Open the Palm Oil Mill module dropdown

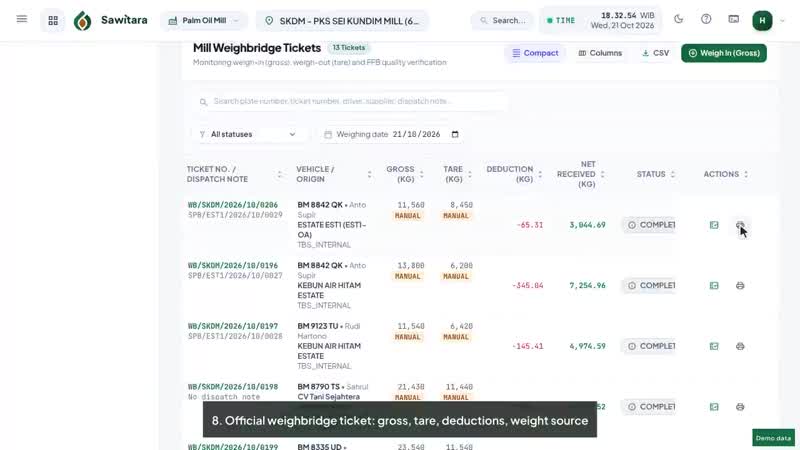click(204, 21)
